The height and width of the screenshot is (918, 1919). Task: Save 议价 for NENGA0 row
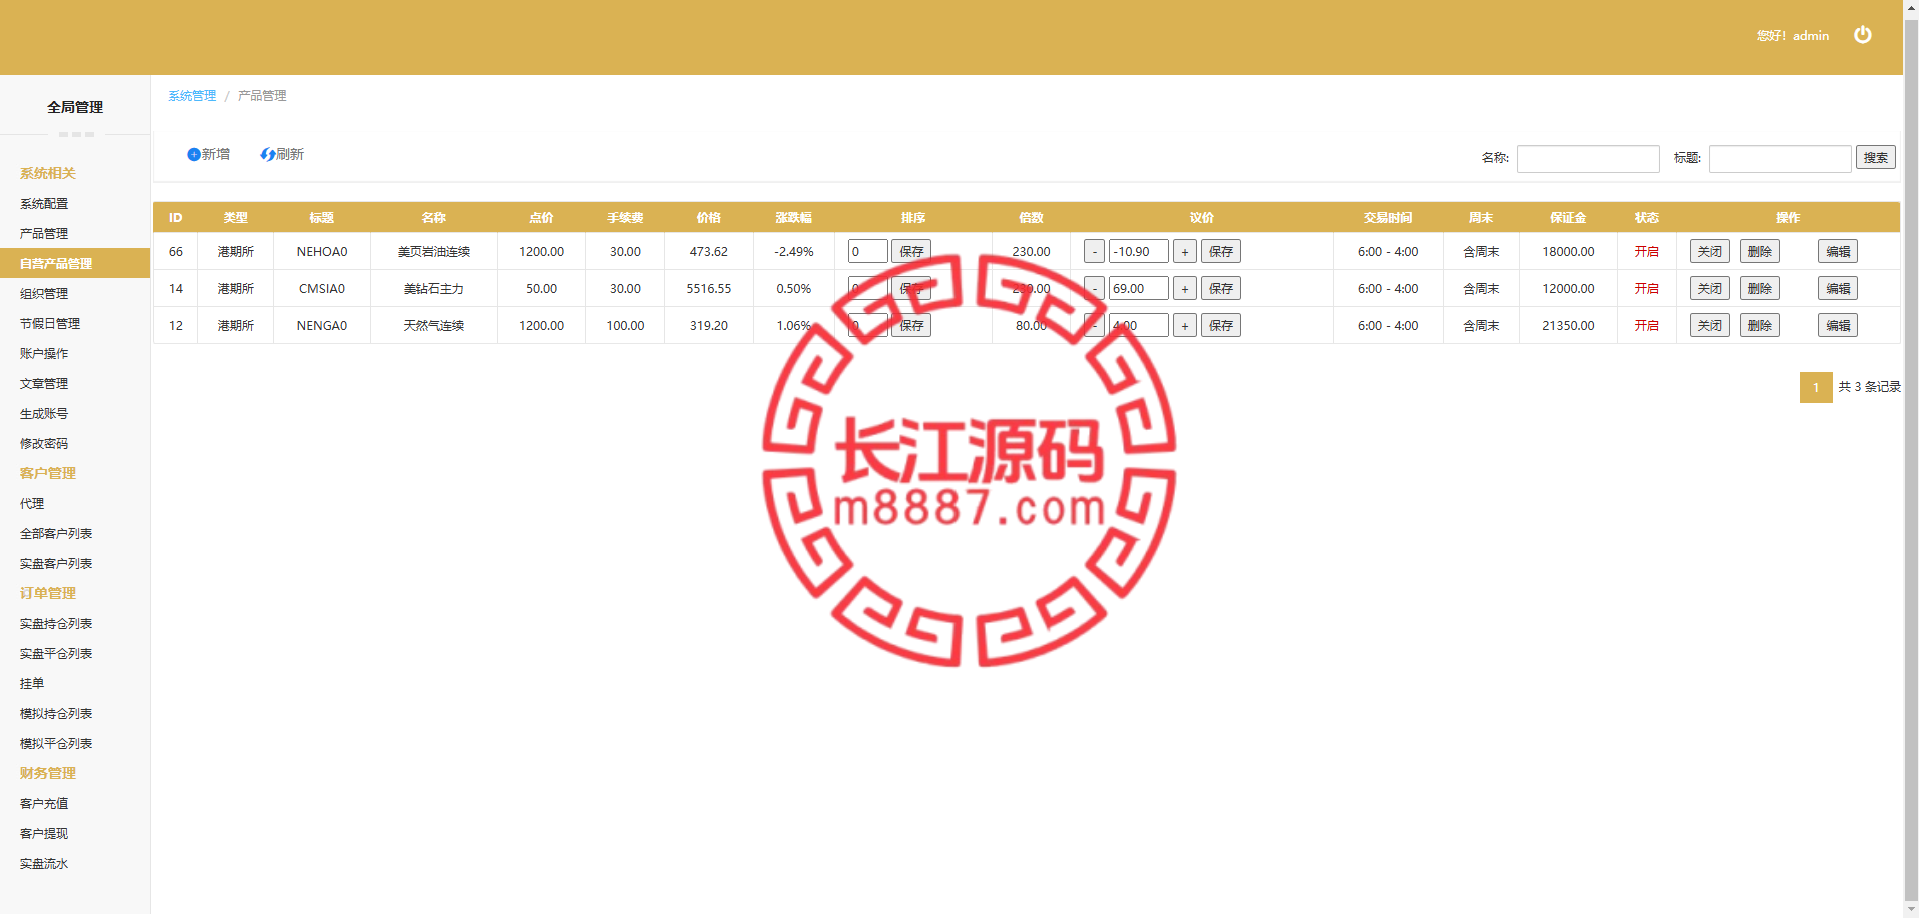(1221, 325)
